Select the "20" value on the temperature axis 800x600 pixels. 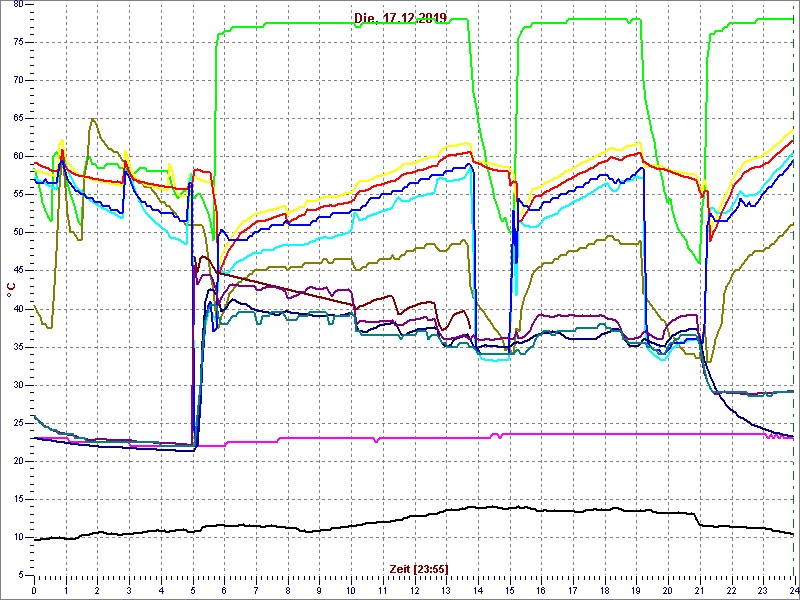18,461
